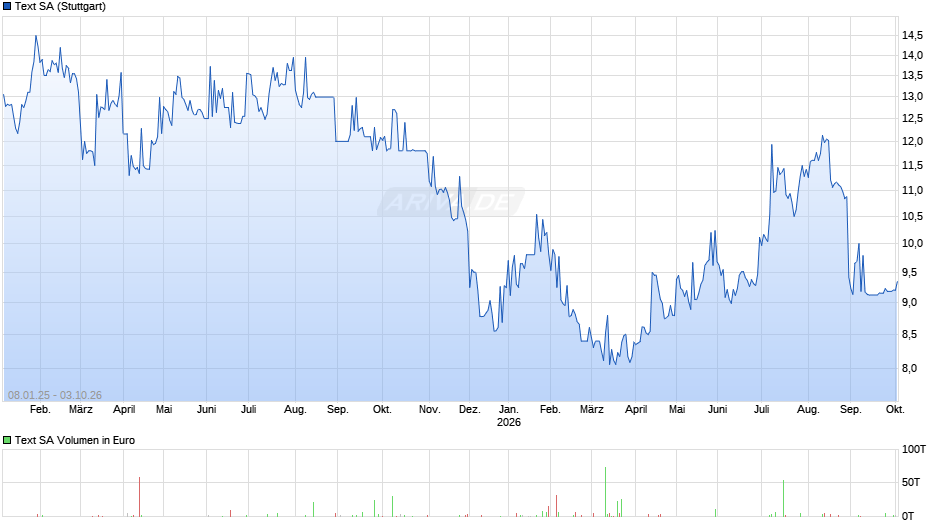940x526 pixels.
Task: Click the 10,5 price axis label
Action: pos(912,217)
